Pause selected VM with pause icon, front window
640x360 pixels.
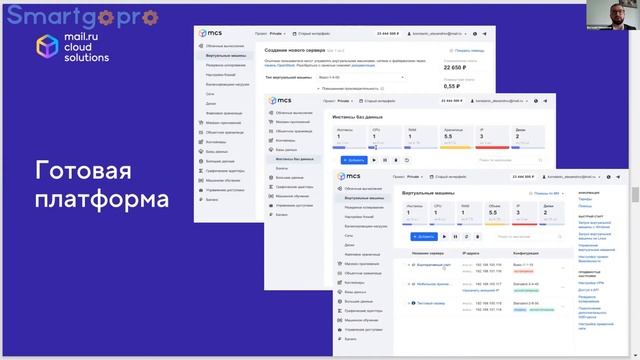point(456,237)
